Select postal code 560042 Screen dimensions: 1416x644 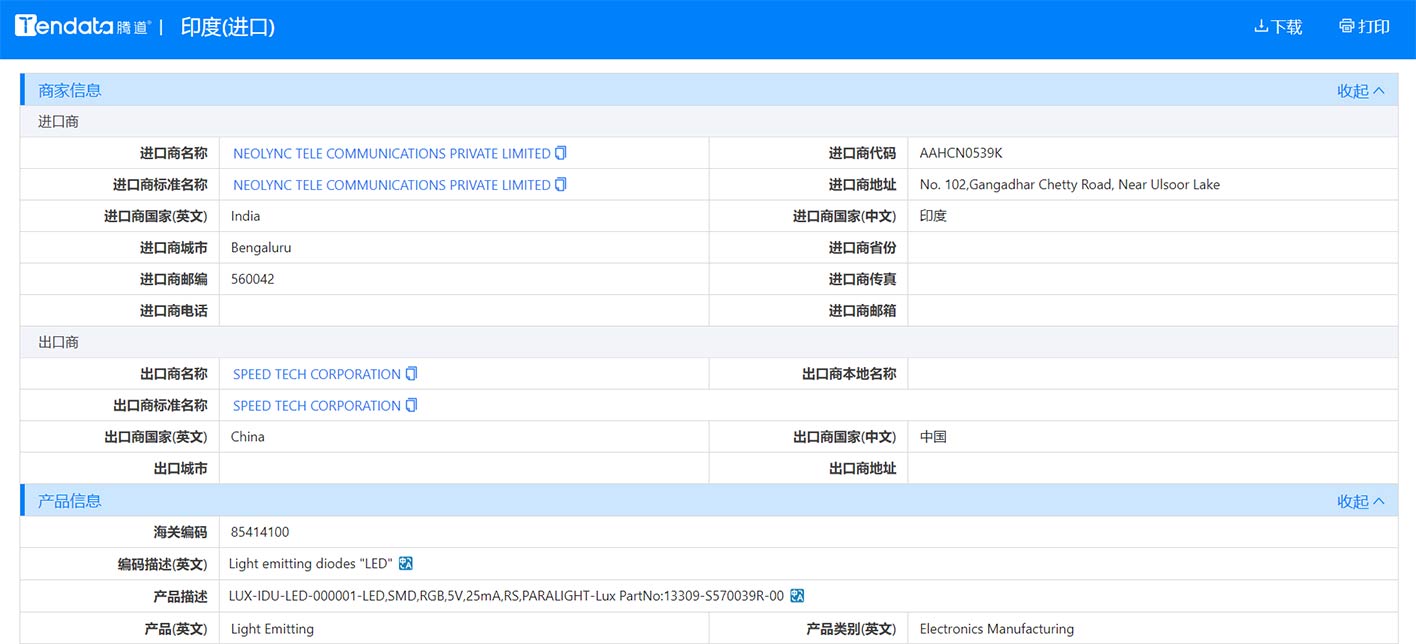click(x=252, y=279)
